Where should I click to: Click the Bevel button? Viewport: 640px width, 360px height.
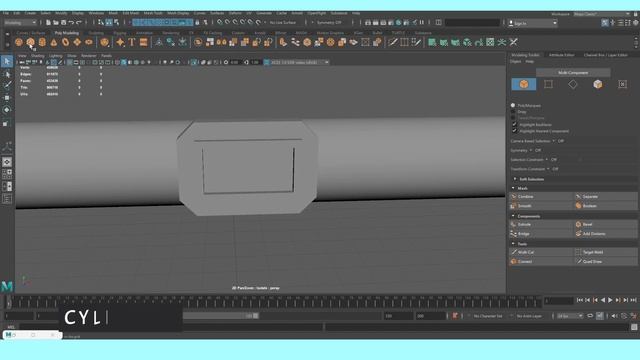point(606,224)
